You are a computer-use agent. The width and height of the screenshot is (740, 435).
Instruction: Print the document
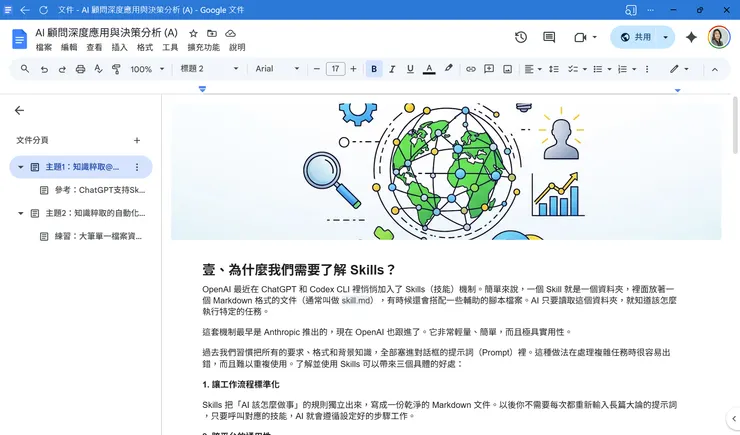80,69
